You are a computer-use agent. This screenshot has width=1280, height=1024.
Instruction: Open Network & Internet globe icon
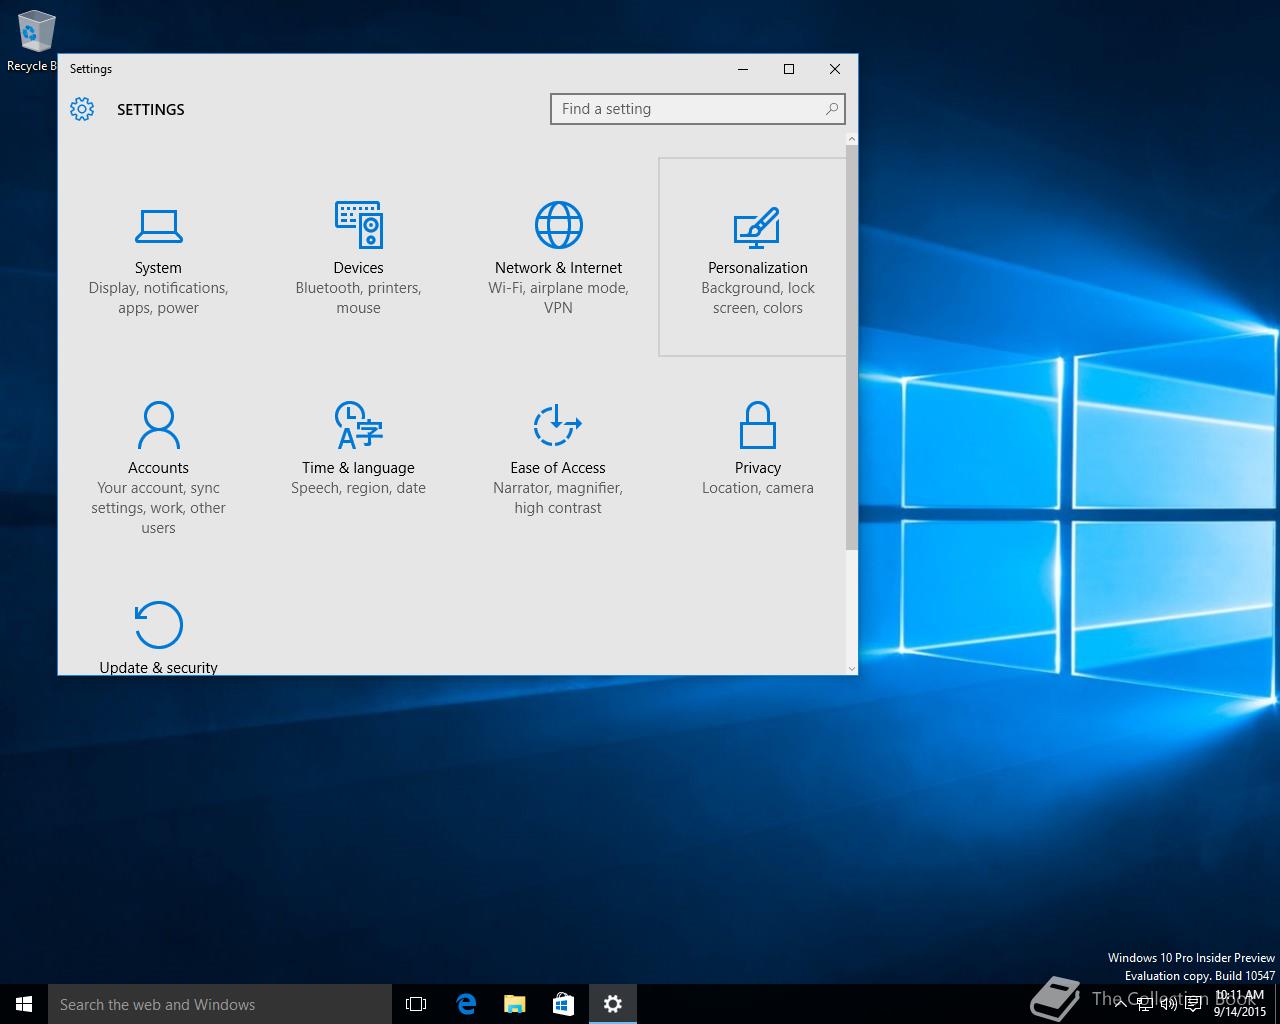coord(558,225)
